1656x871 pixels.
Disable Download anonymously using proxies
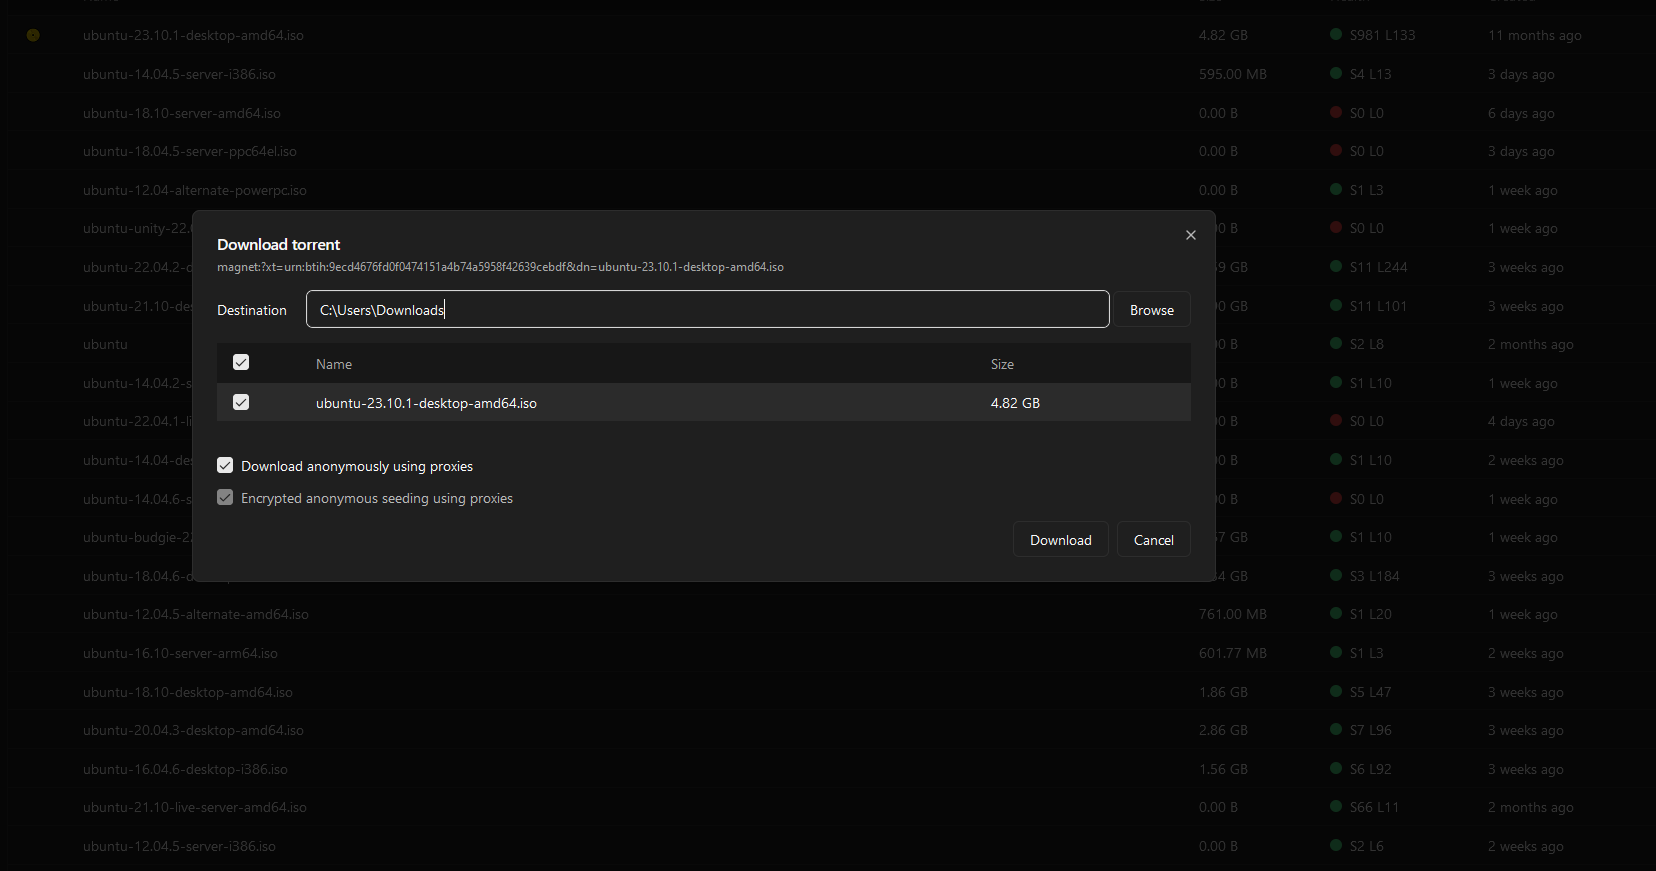point(225,466)
